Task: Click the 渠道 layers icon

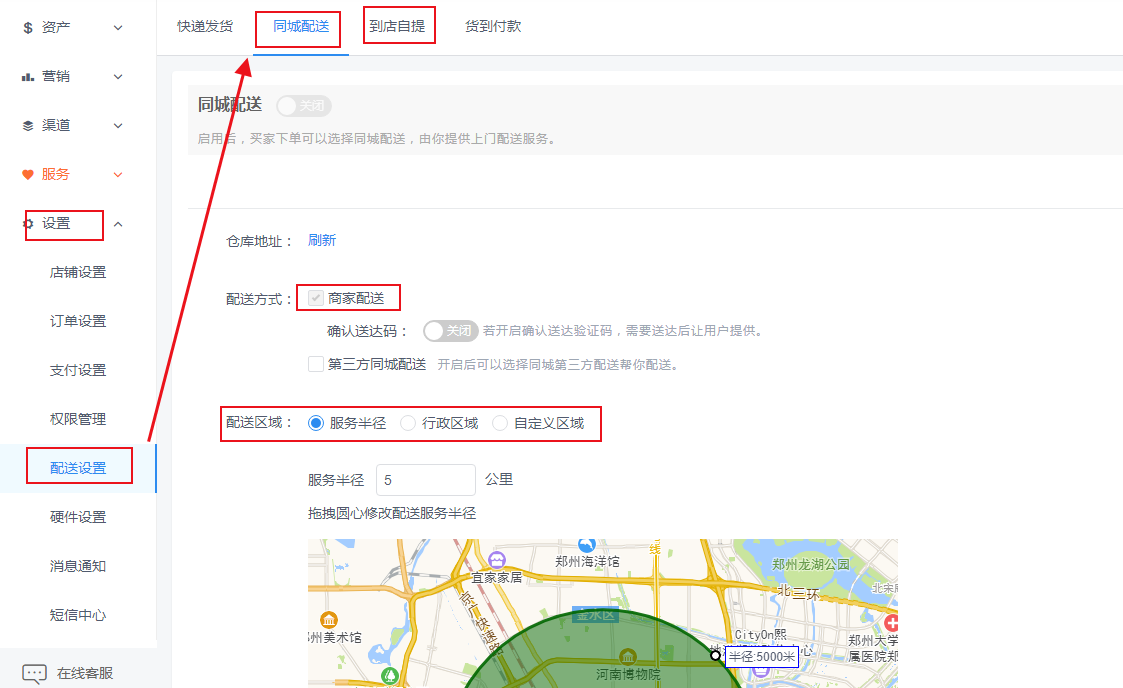Action: (x=28, y=126)
